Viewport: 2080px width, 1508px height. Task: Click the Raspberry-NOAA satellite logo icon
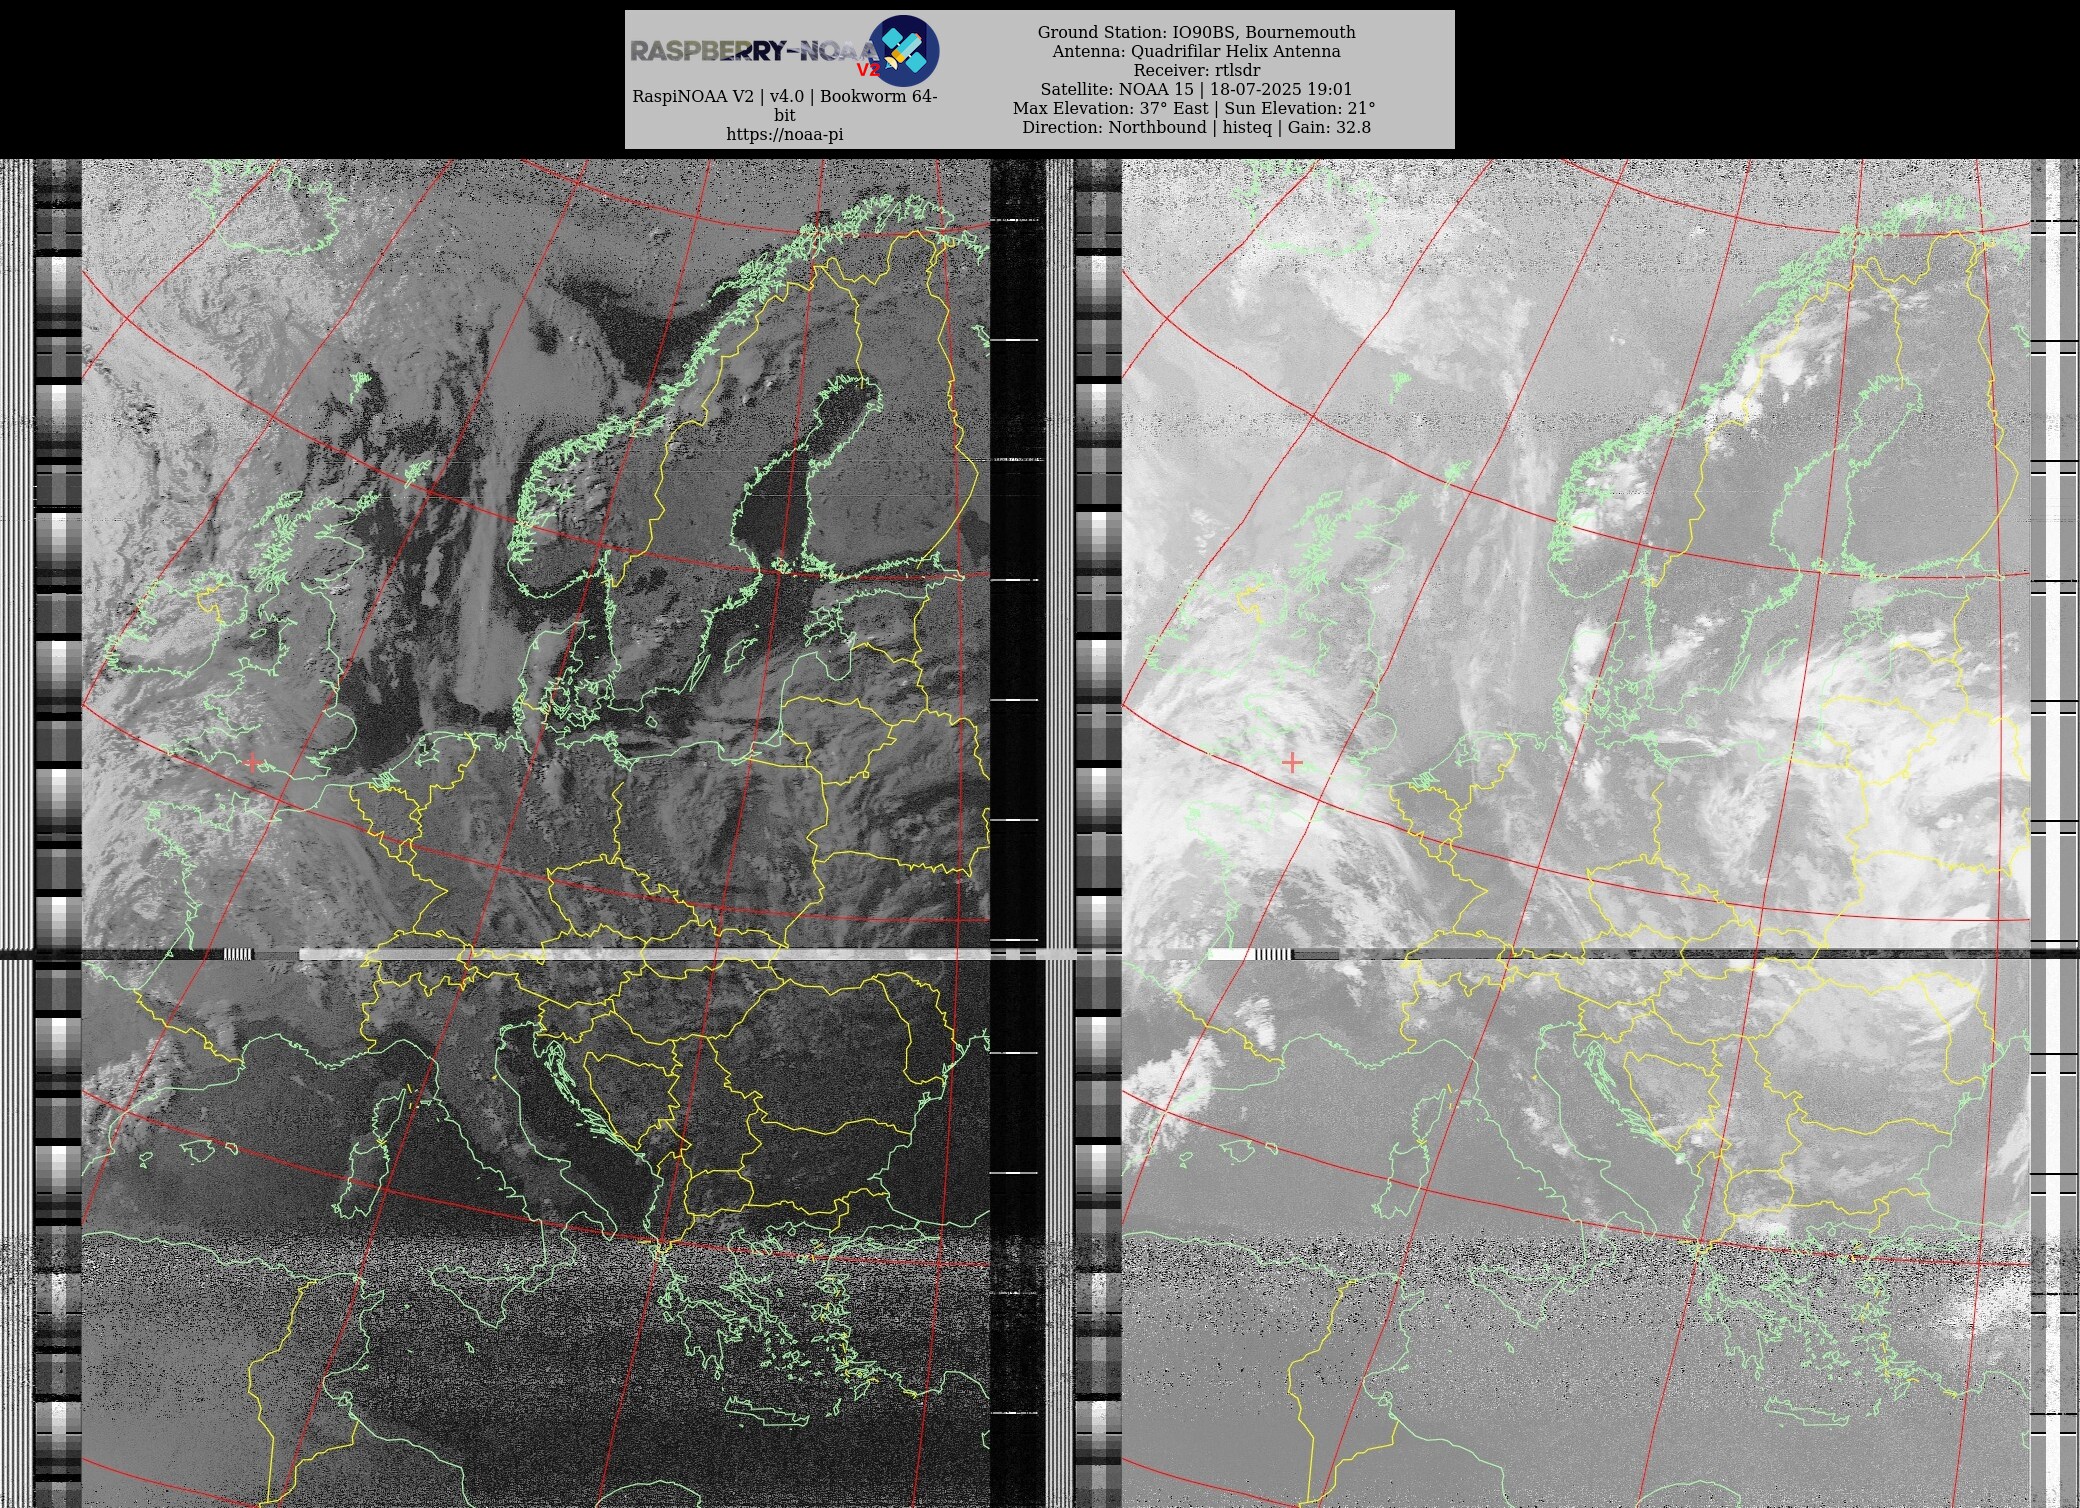pos(904,50)
